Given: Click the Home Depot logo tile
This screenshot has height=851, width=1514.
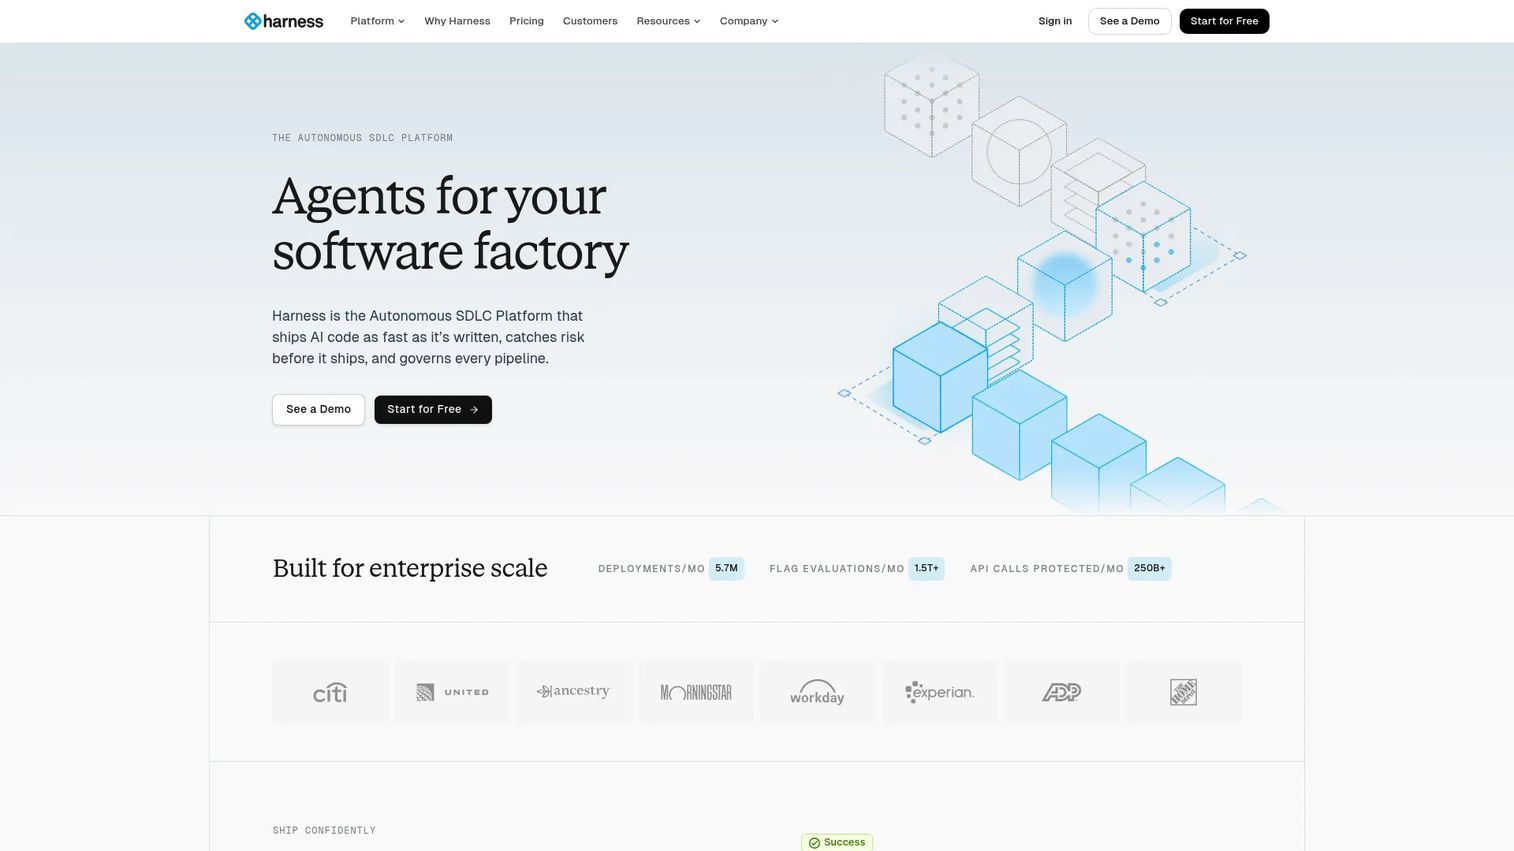Looking at the screenshot, I should pos(1184,692).
